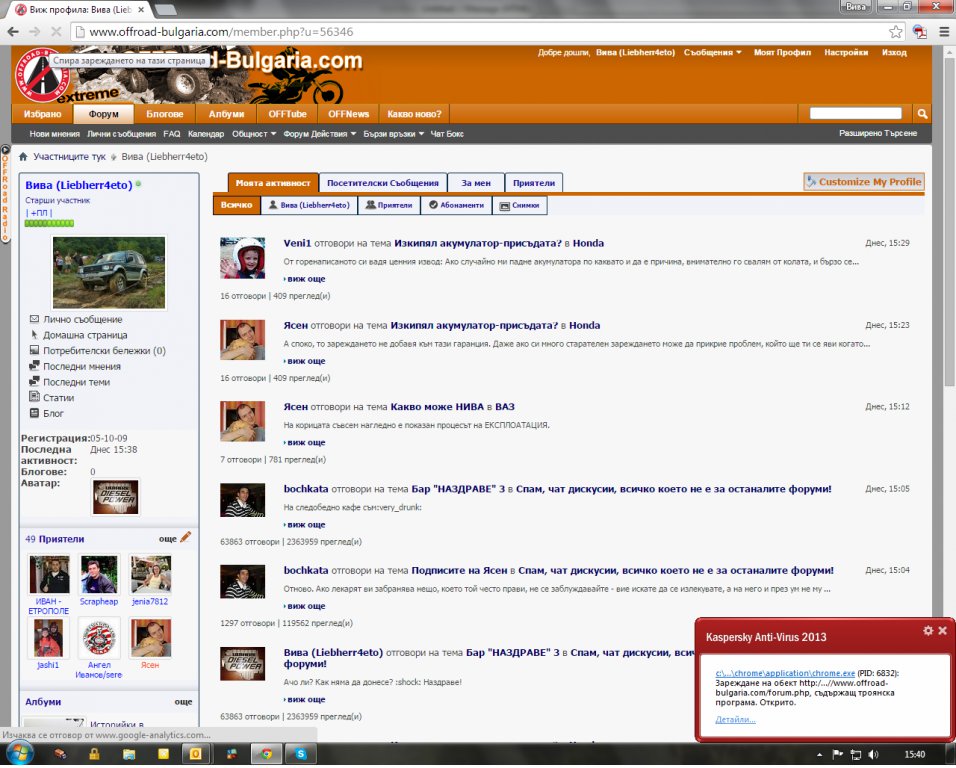The width and height of the screenshot is (956, 768).
Task: Click the Offroad-Bulgaria extreme logo
Action: pos(41,76)
